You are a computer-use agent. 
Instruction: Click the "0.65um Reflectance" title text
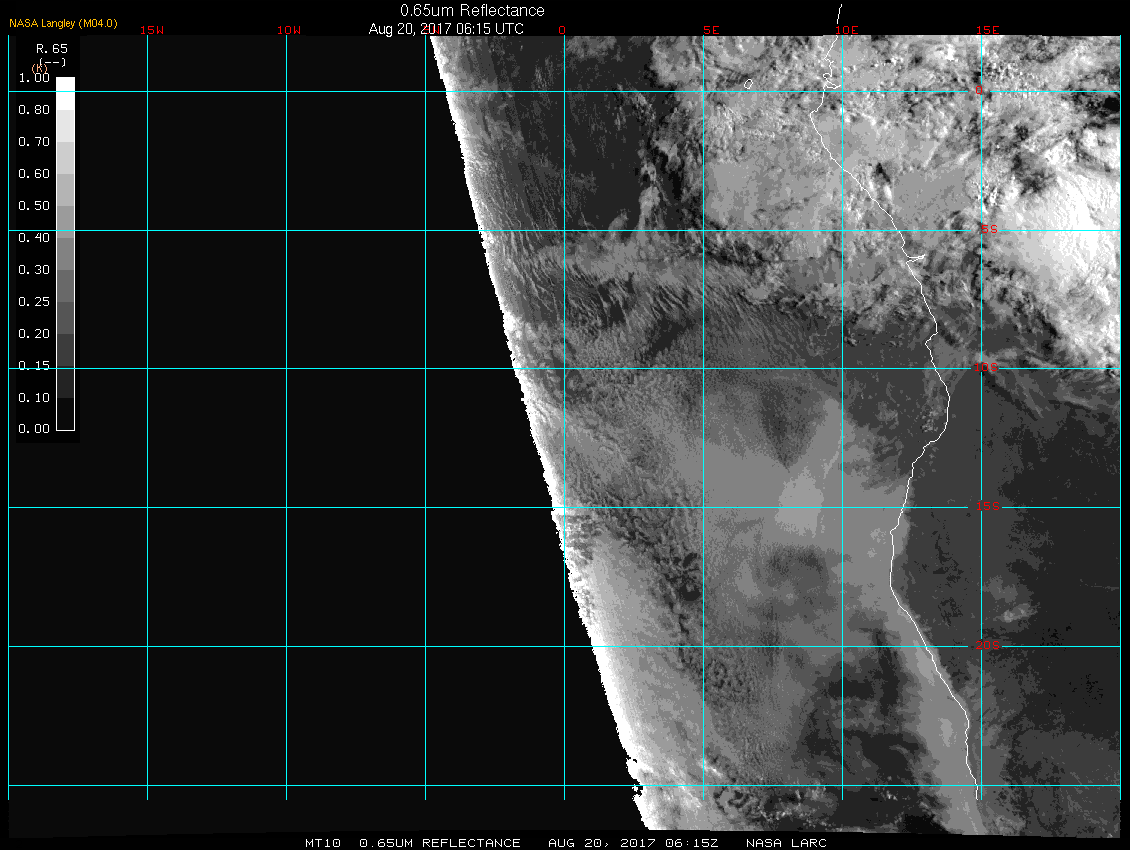[x=472, y=11]
